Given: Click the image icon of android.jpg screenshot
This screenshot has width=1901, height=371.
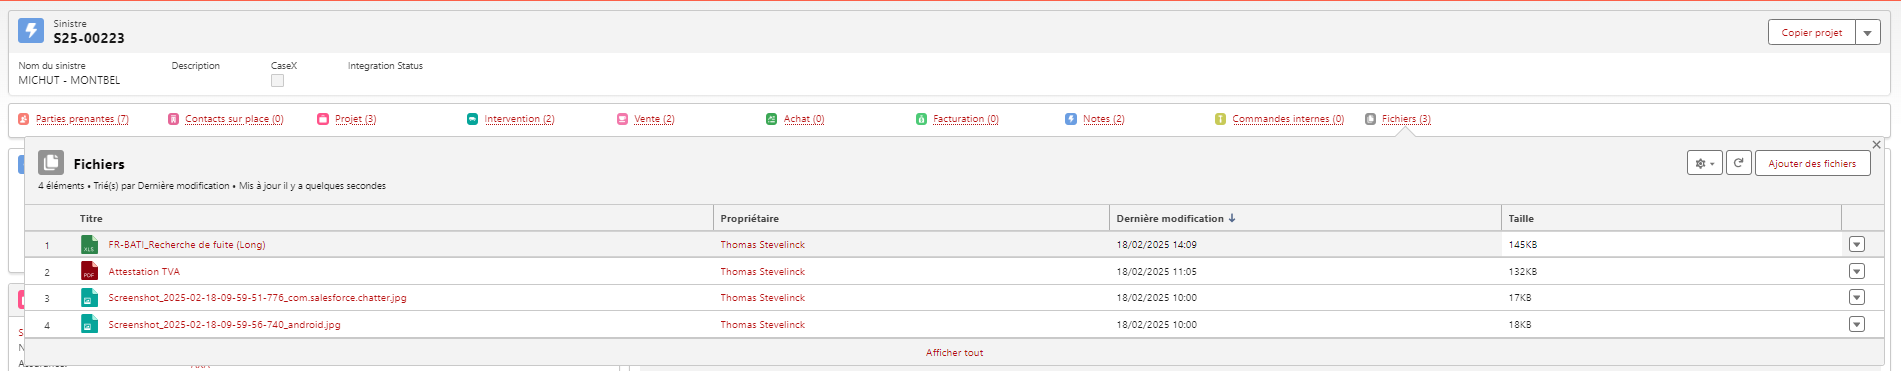Looking at the screenshot, I should [89, 324].
